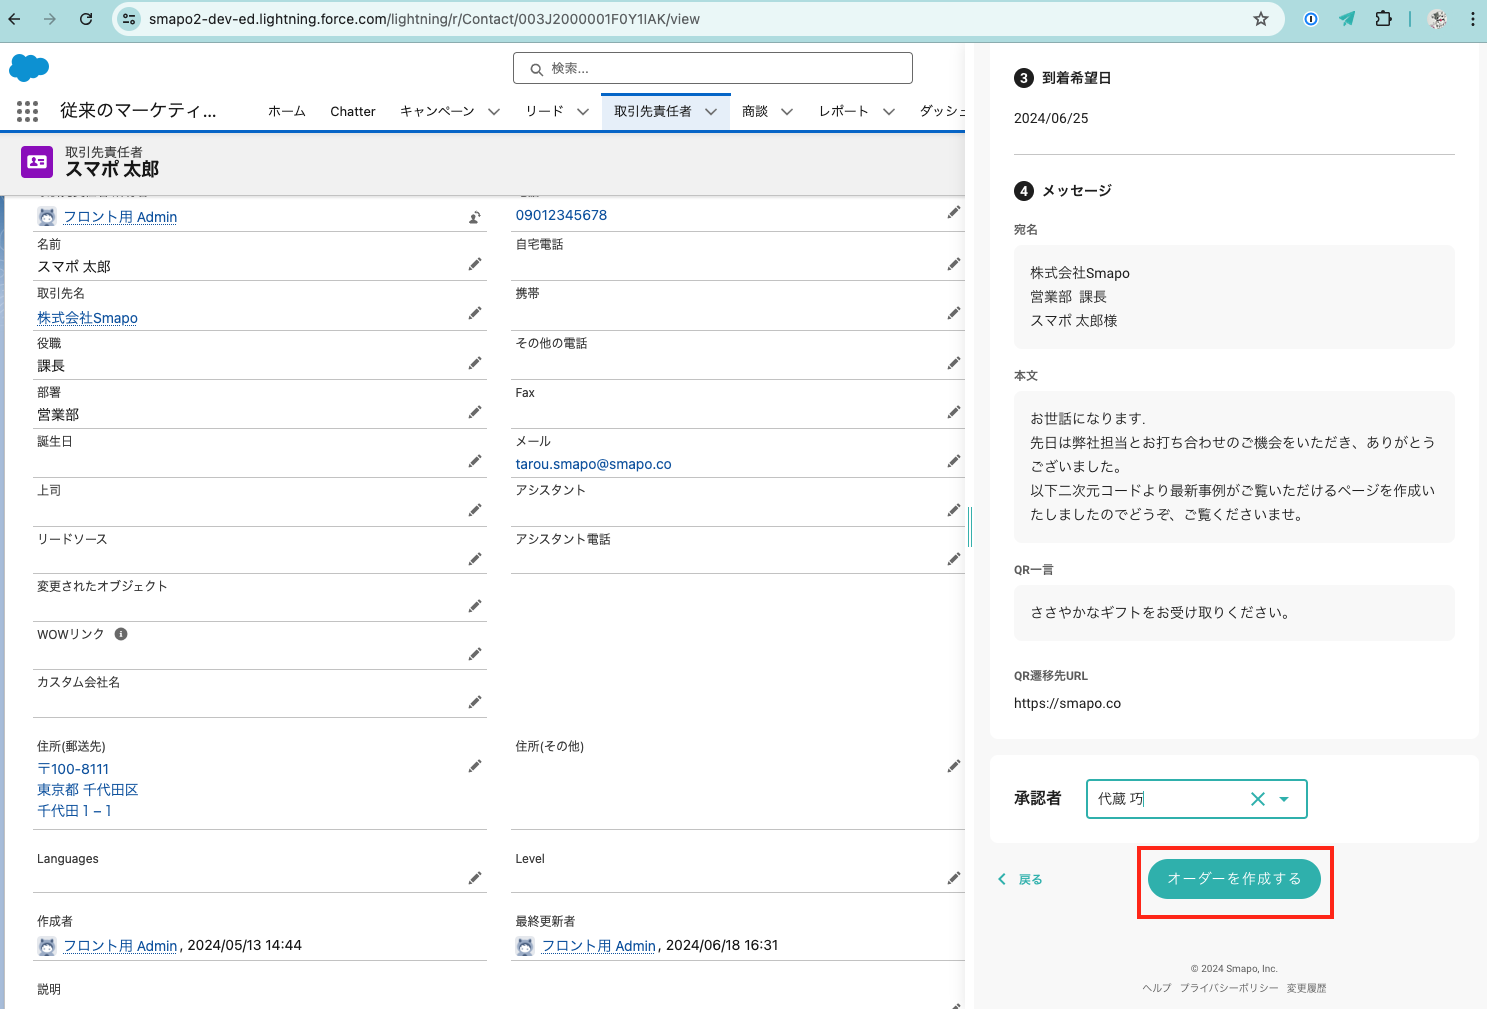This screenshot has width=1487, height=1009.
Task: Edit the Fax field pencil icon
Action: 954,412
